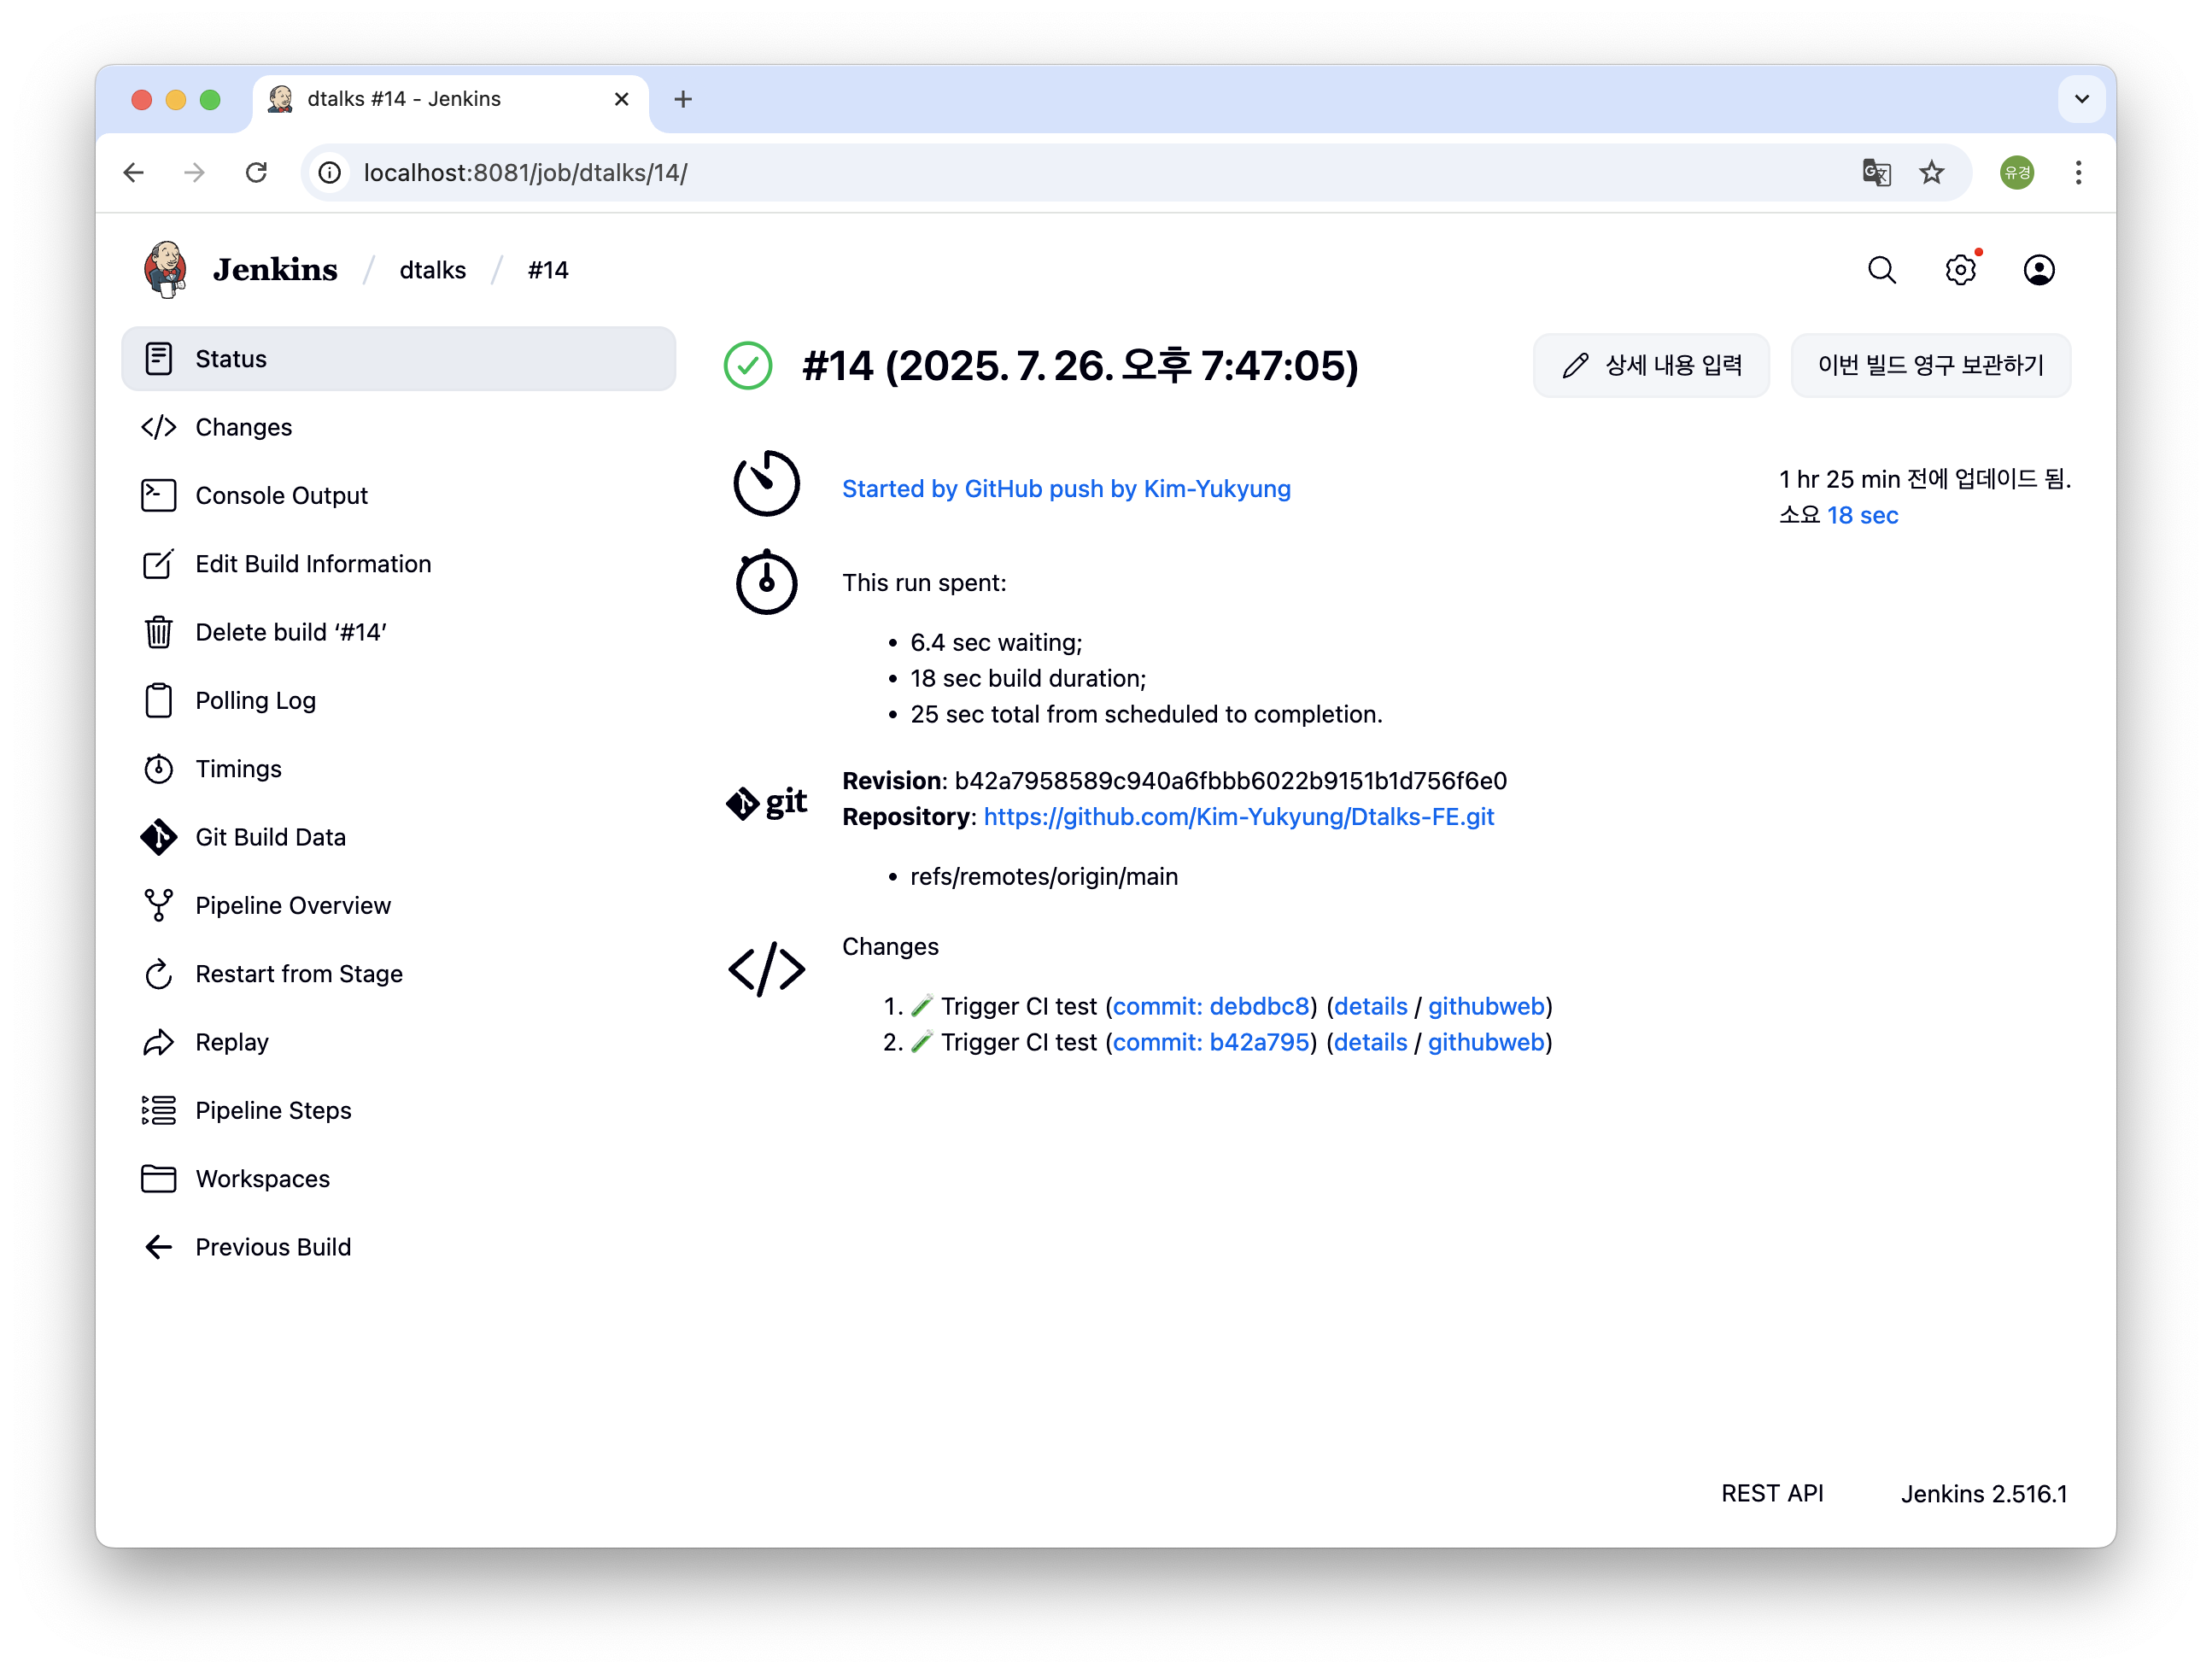Open Manage Jenkins gear icon
2212x1674 pixels.
[1960, 270]
